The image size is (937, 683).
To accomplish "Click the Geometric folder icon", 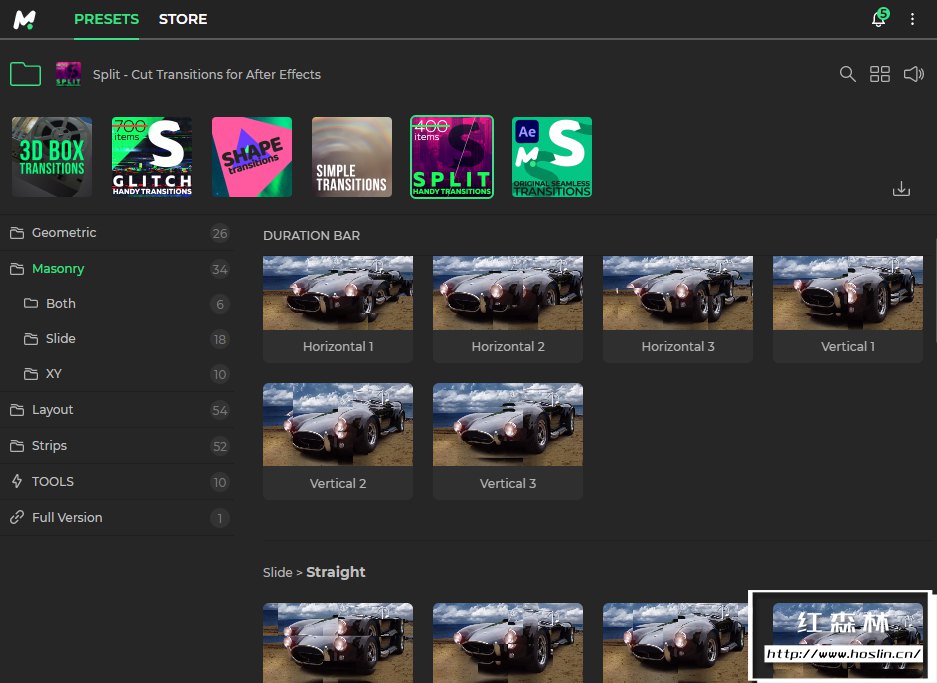I will coord(17,232).
